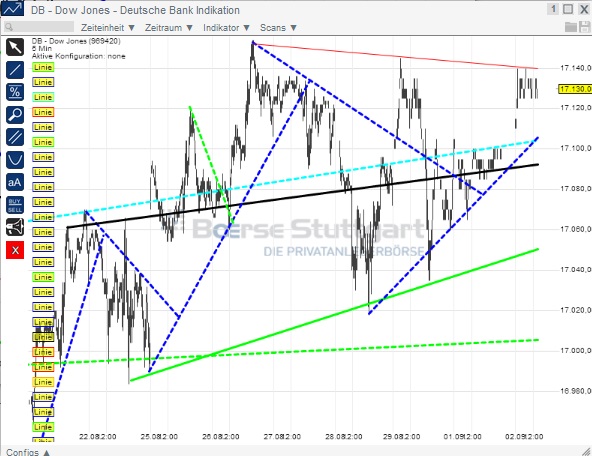Select the solid black trend line
Image resolution: width=592 pixels, height=456 pixels.
[302, 196]
